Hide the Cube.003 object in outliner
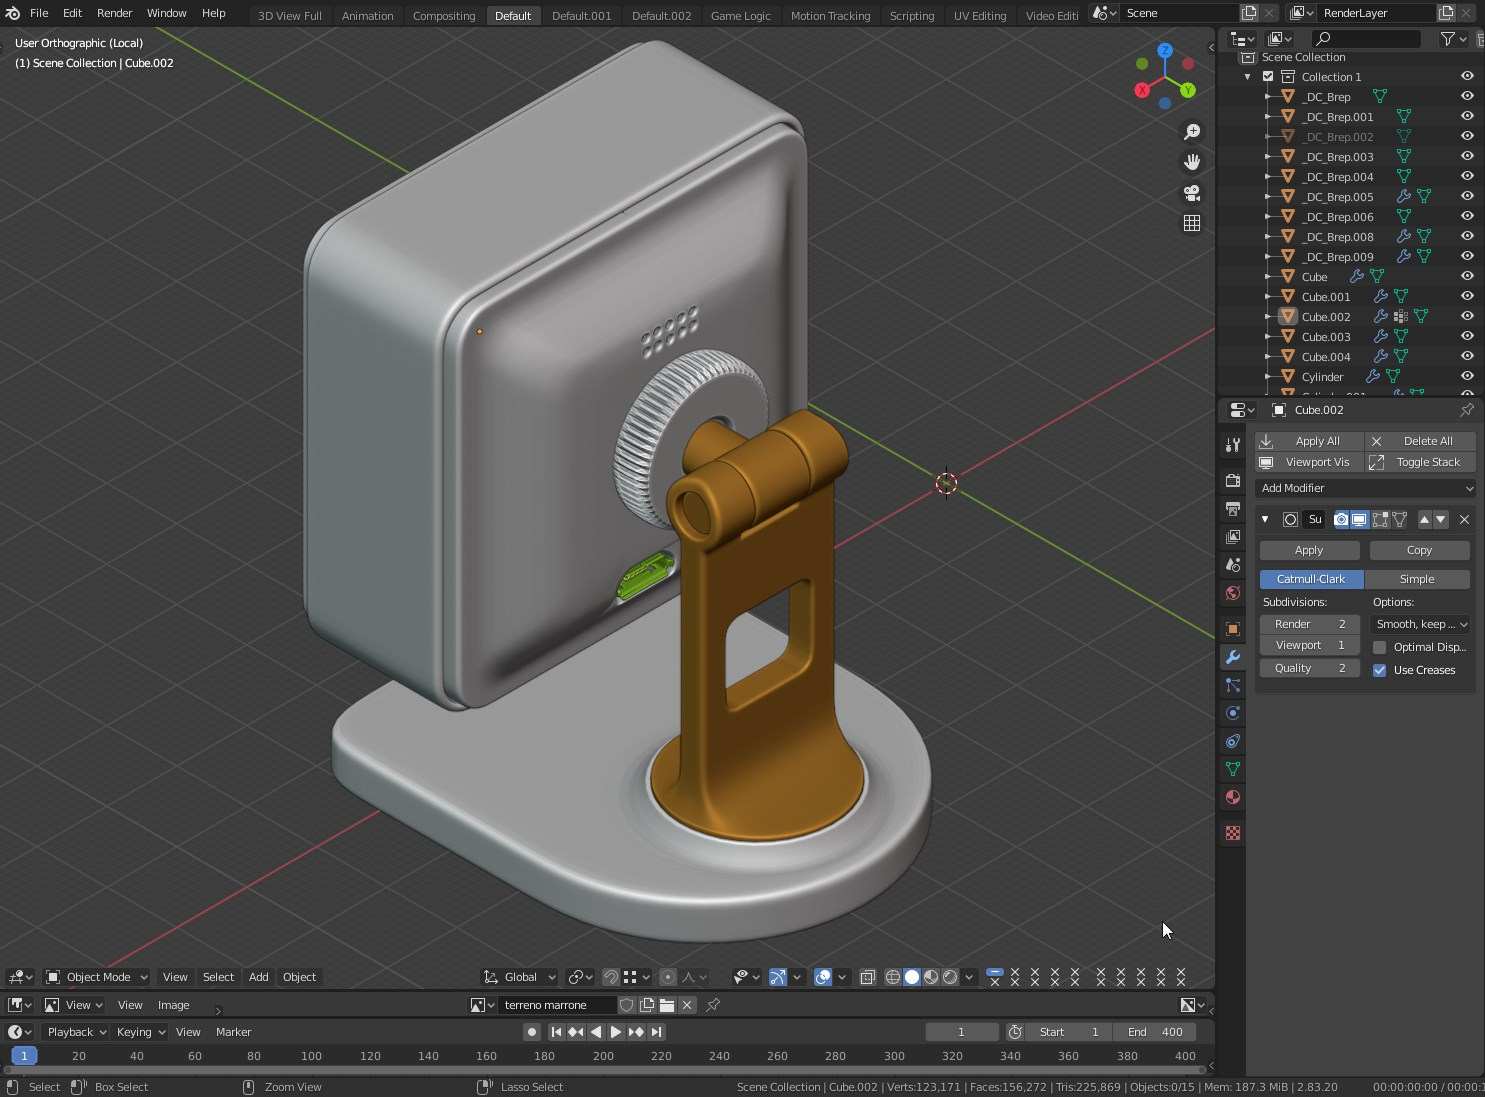 point(1467,337)
